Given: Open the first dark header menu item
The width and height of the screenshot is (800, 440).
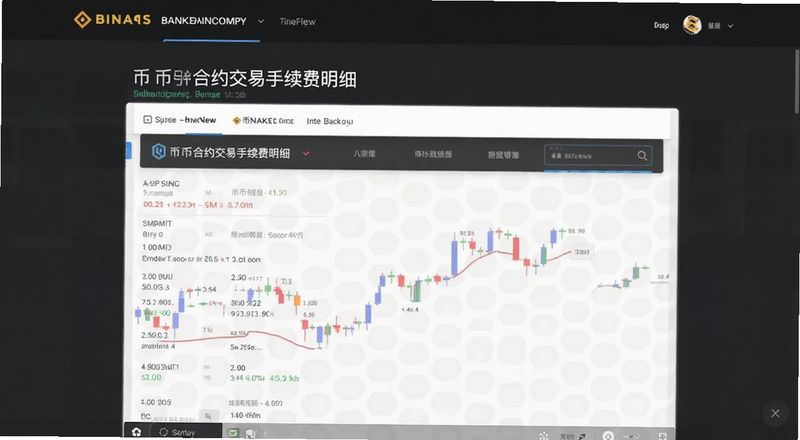Looking at the screenshot, I should point(364,154).
